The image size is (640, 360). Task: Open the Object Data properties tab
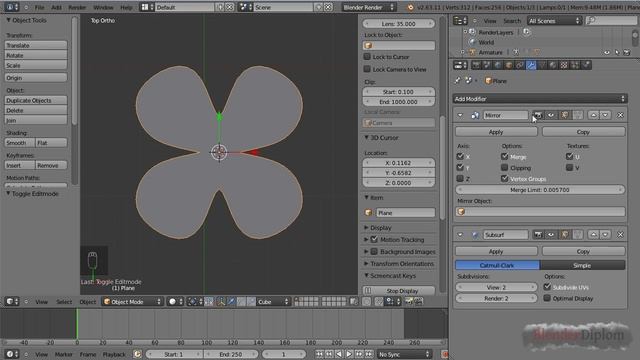542,65
